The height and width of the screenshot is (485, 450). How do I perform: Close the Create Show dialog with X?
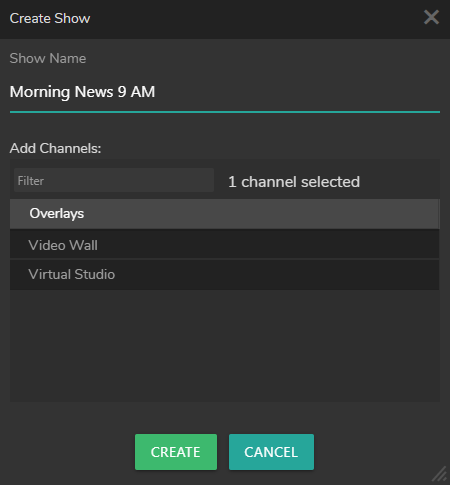pyautogui.click(x=431, y=17)
